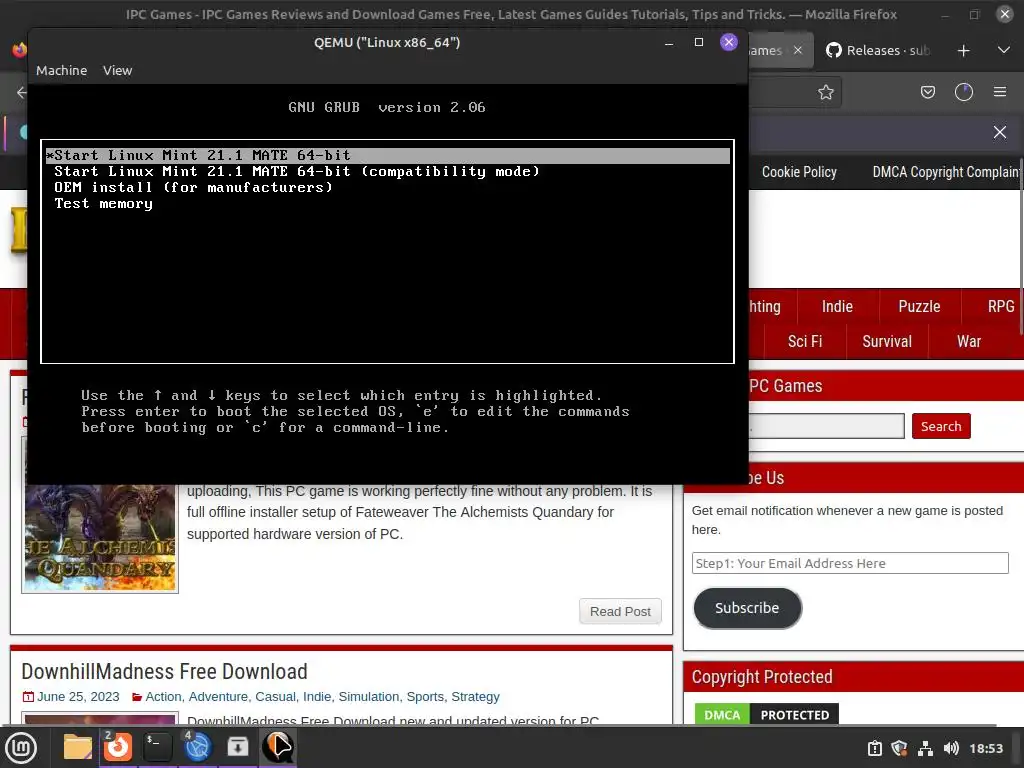Open the Firefox hamburger application menu
The width and height of the screenshot is (1024, 768).
[x=1000, y=92]
